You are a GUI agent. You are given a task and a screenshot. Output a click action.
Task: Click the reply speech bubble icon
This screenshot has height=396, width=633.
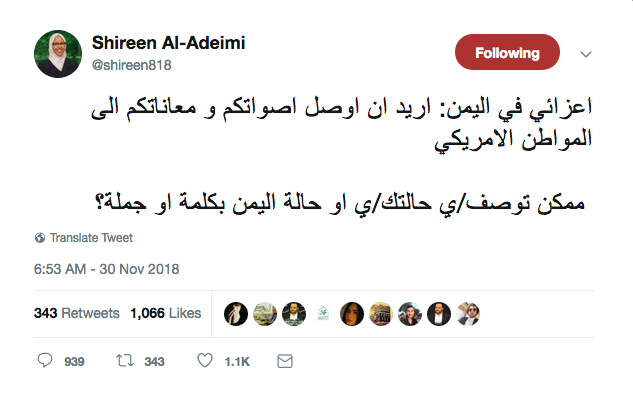[x=45, y=360]
